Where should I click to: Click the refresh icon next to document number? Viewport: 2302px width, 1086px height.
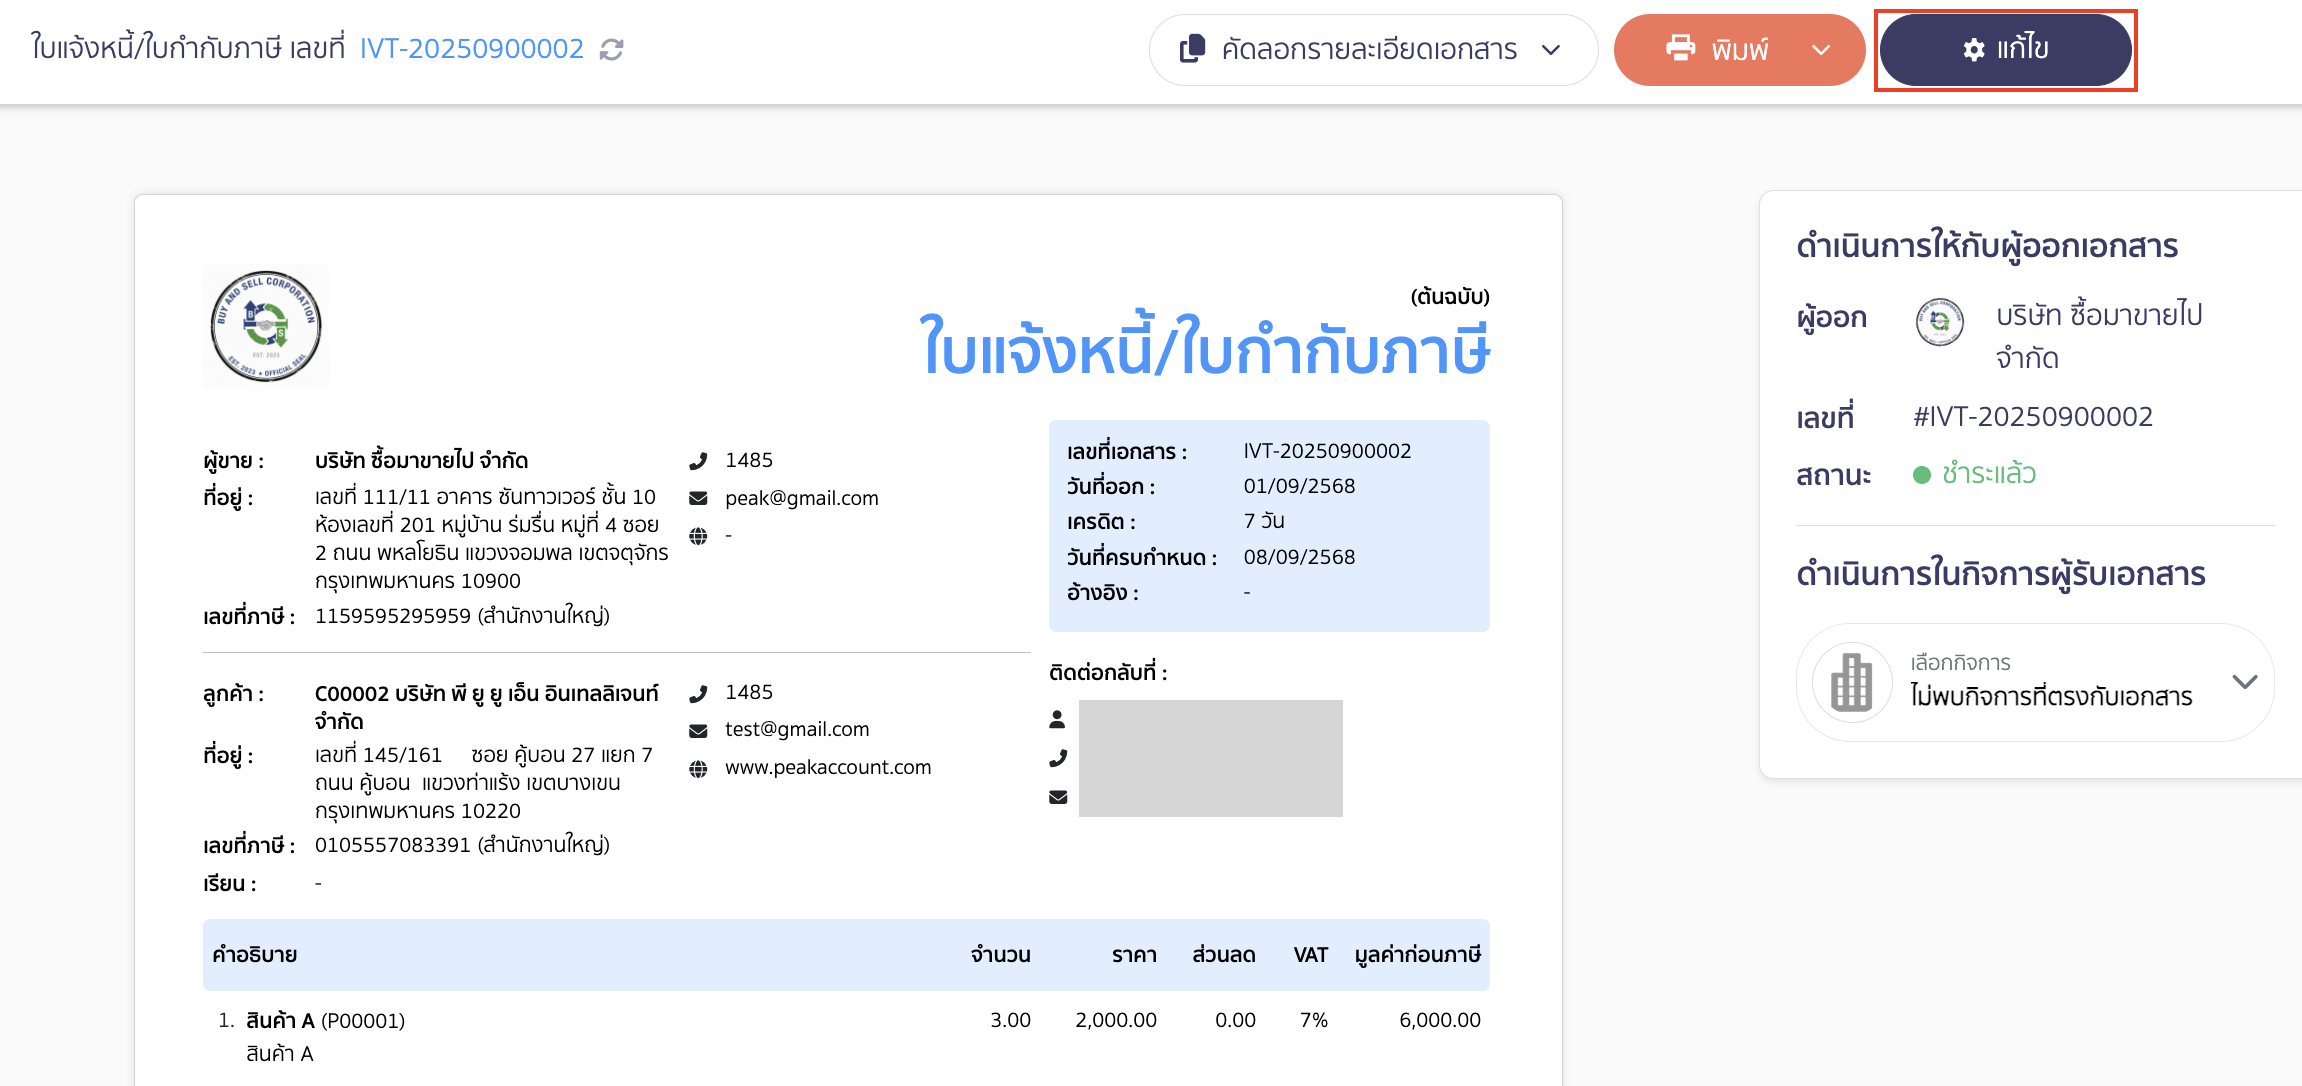pos(612,48)
